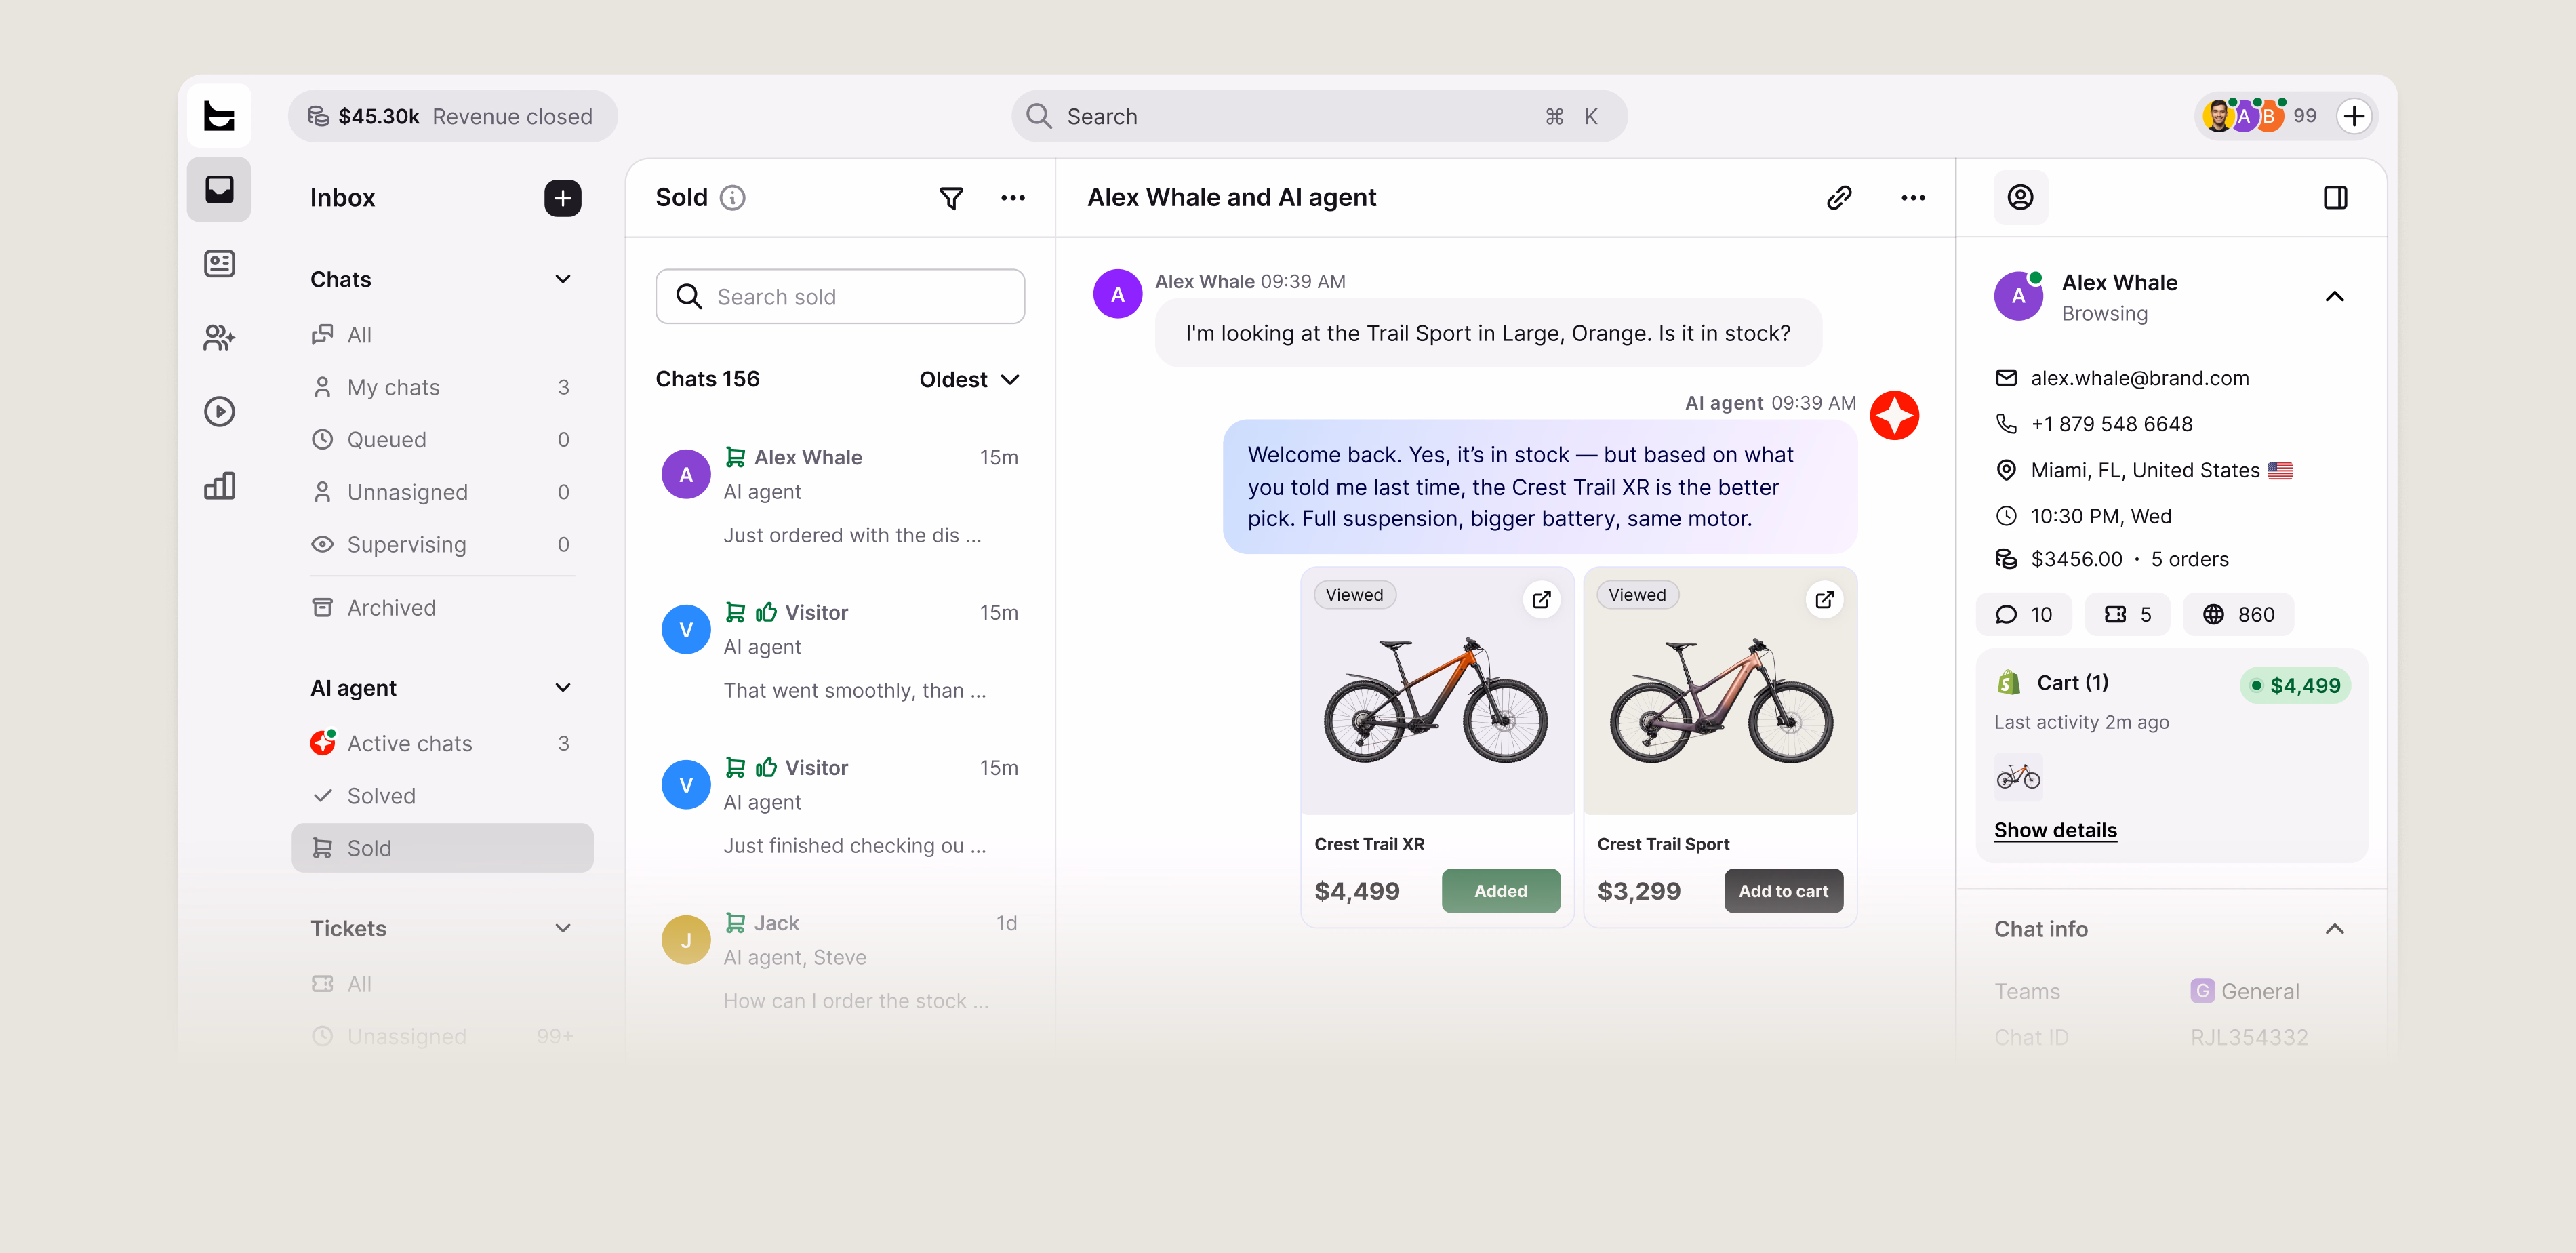Click the bike thumbnail in the cart
This screenshot has width=2576, height=1253.
tap(2018, 776)
